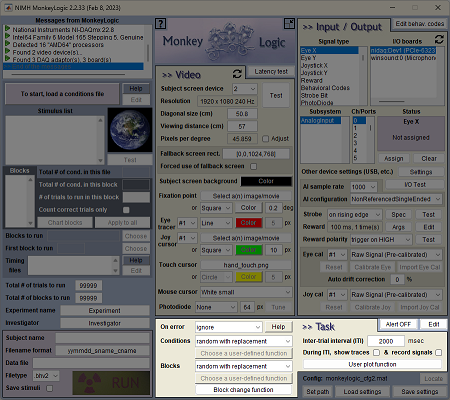The width and height of the screenshot is (450, 400).
Task: Open AI sample rate 1000 dropdown
Action: pyautogui.click(x=364, y=187)
